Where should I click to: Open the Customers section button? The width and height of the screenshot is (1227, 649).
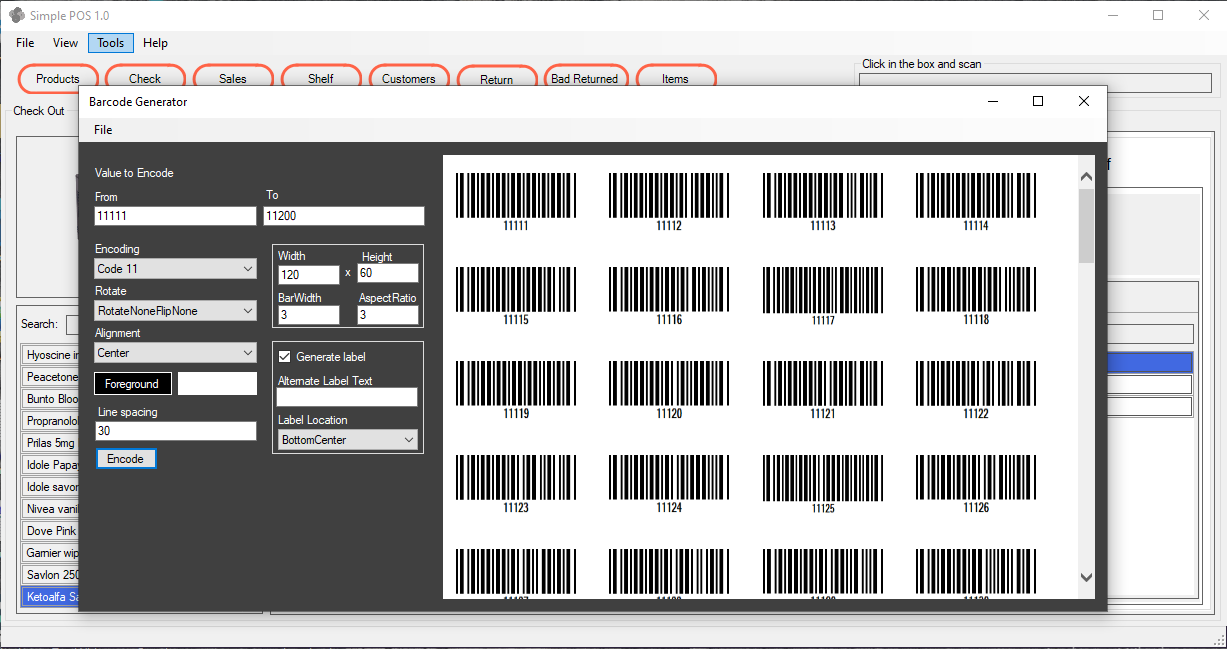(x=408, y=79)
